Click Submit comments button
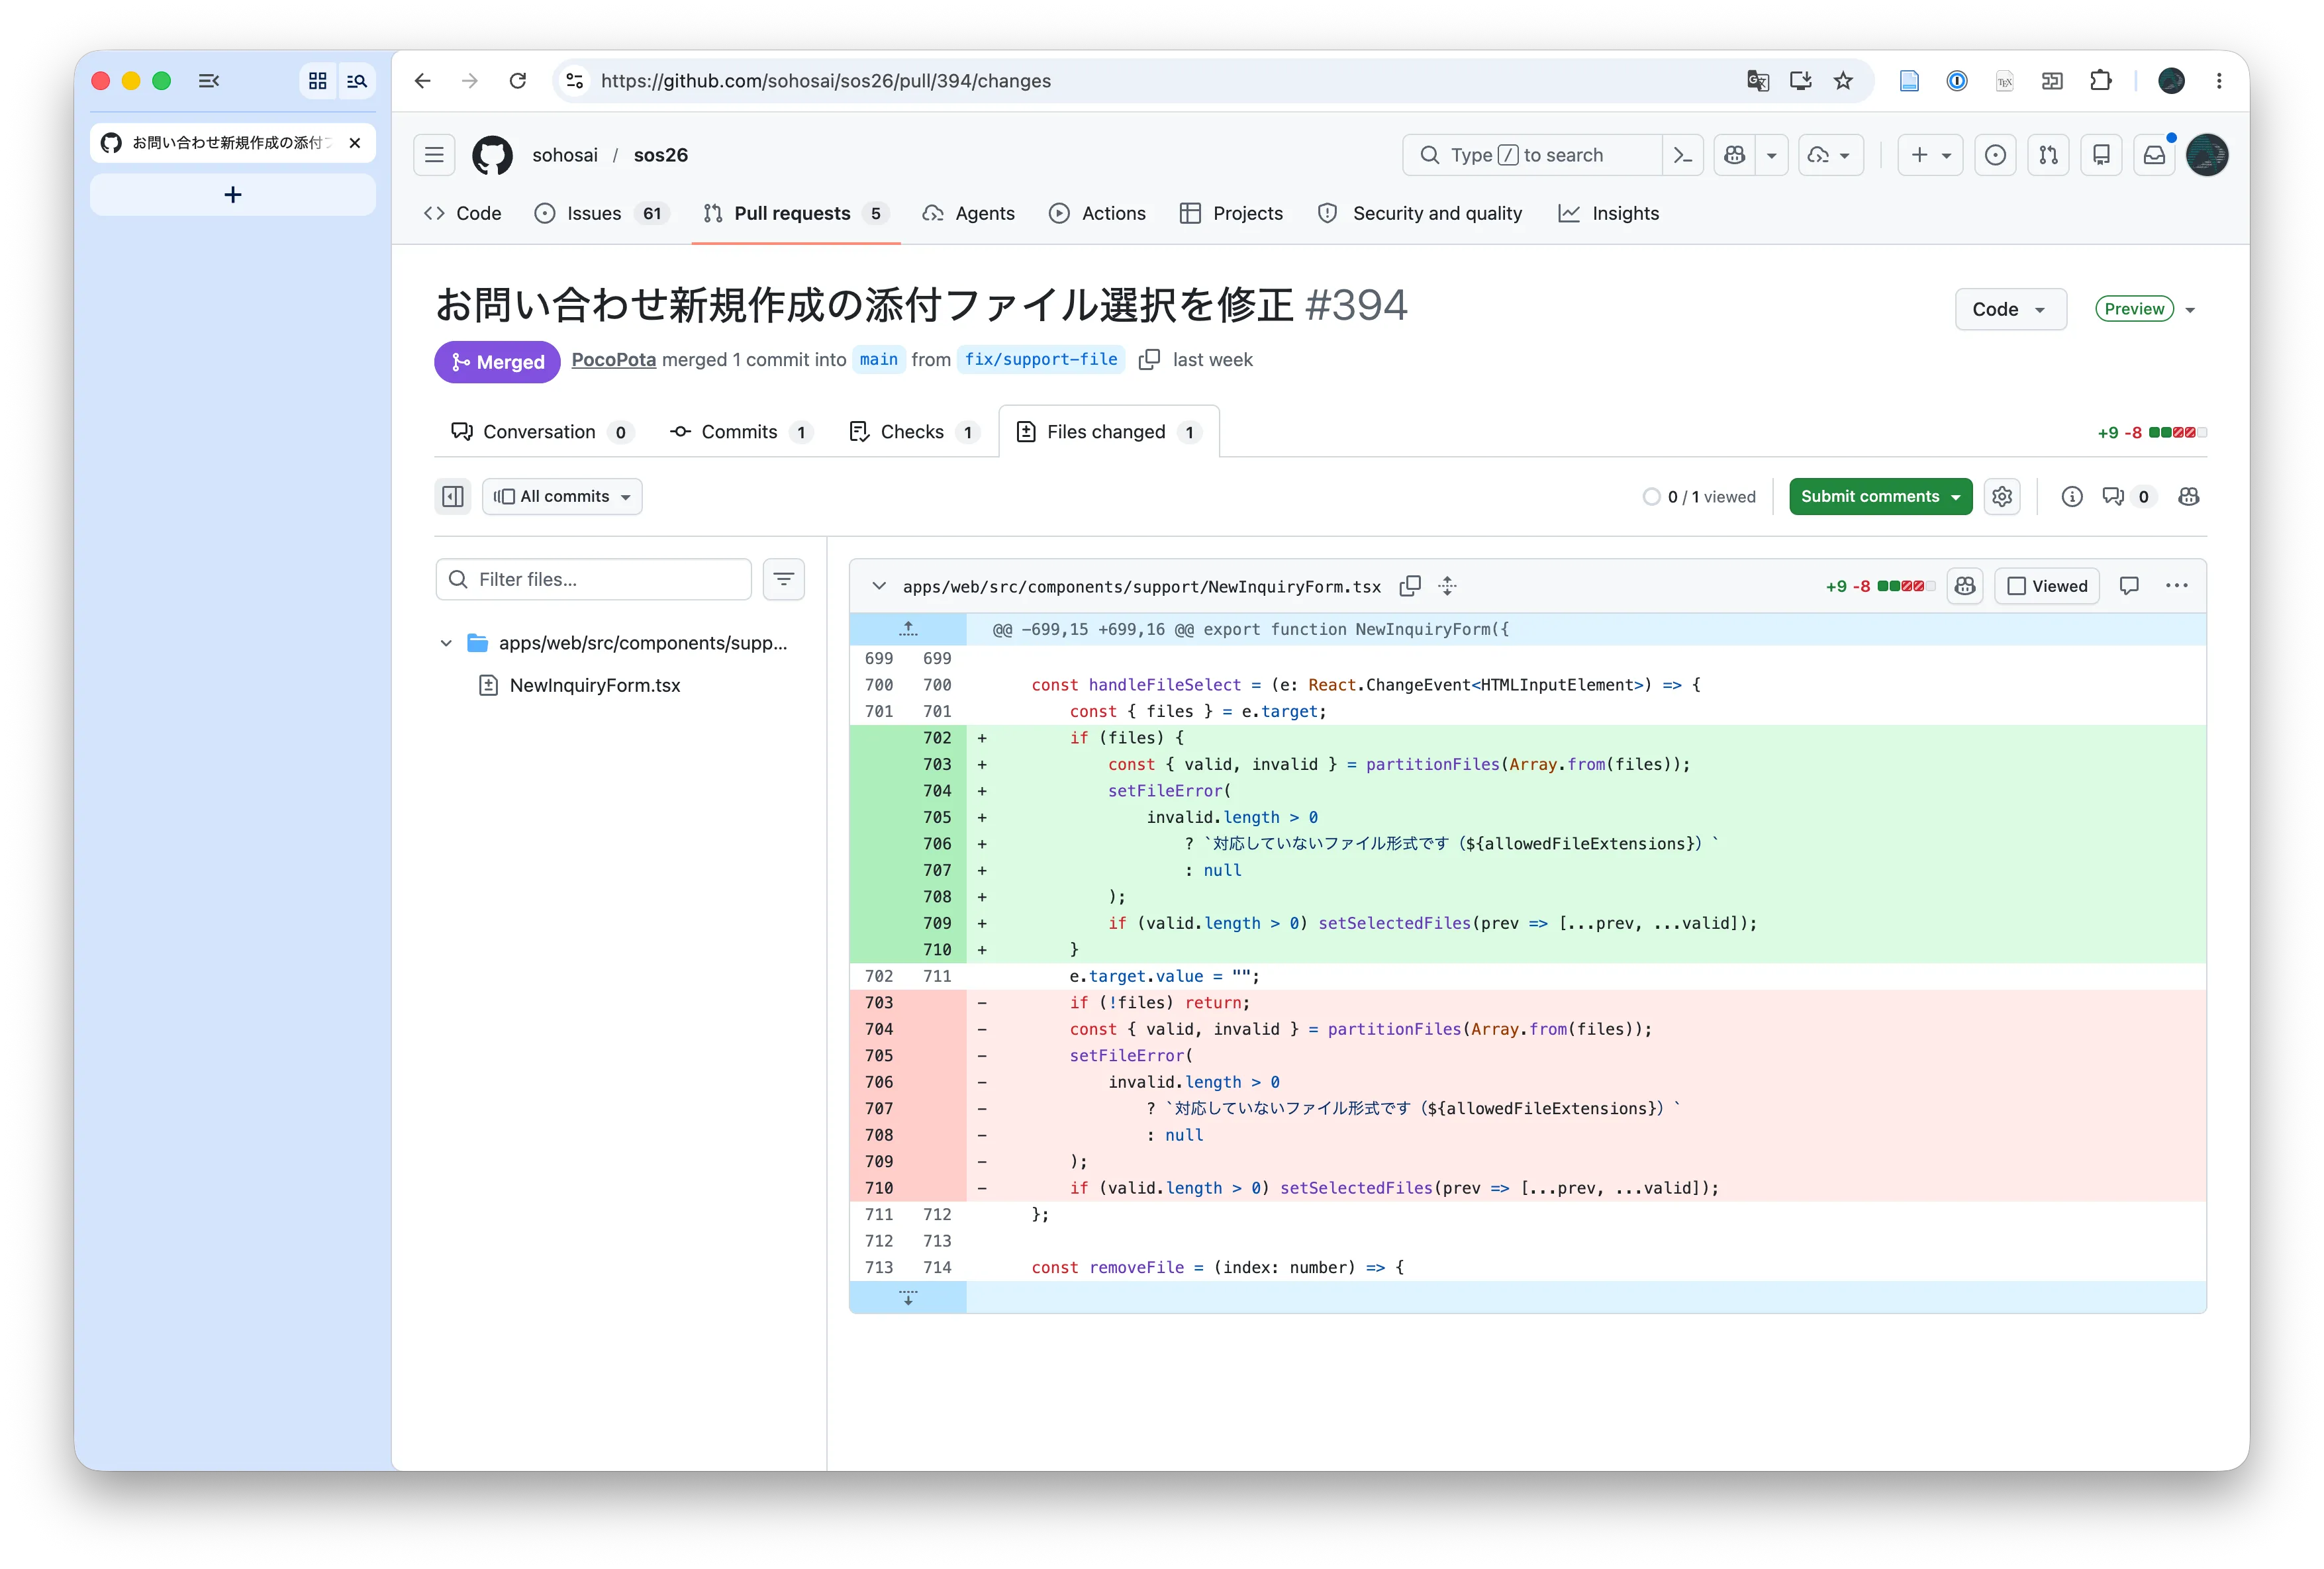Viewport: 2324px width, 1569px height. pos(1880,496)
